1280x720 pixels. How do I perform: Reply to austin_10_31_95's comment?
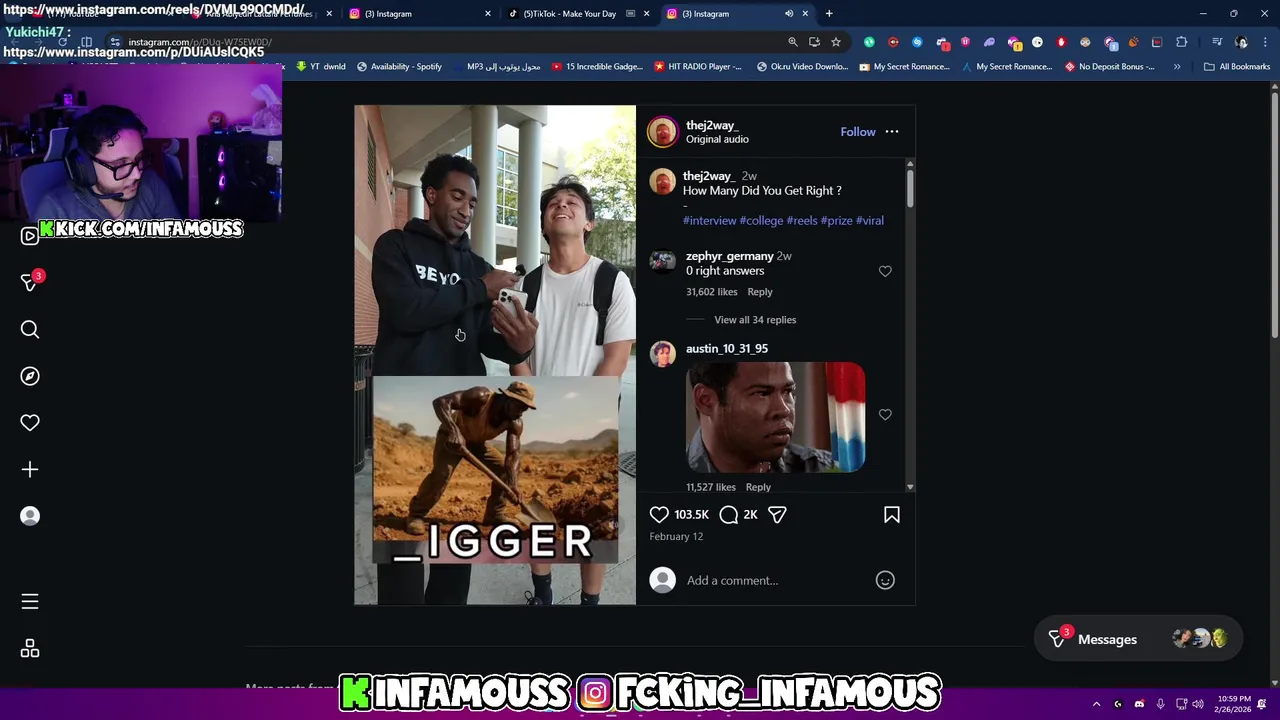758,487
